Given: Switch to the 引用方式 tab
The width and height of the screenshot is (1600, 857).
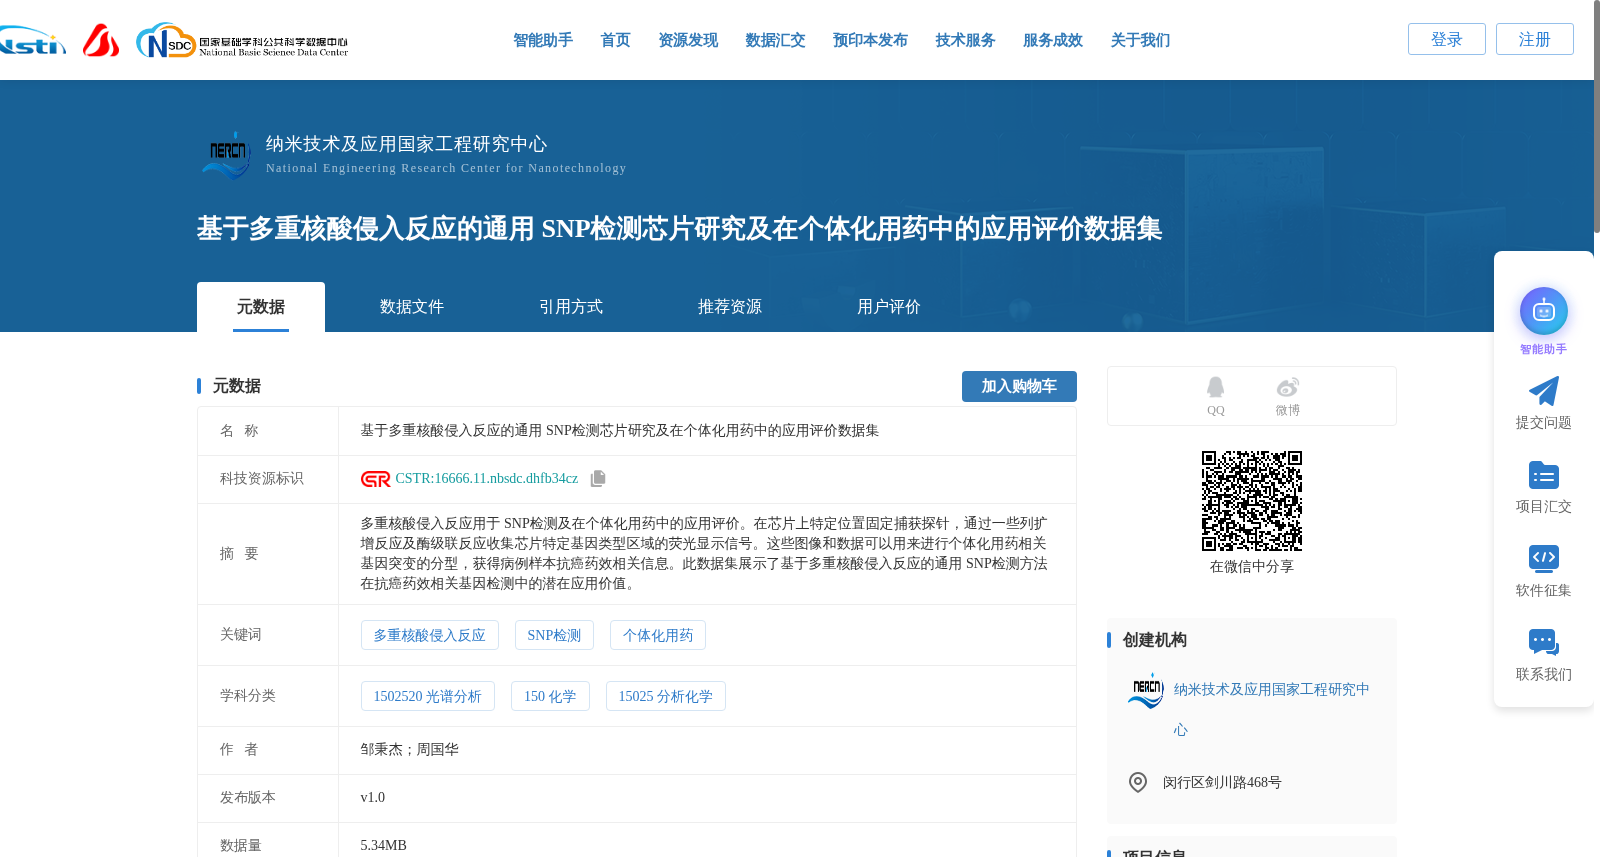Looking at the screenshot, I should click(571, 307).
